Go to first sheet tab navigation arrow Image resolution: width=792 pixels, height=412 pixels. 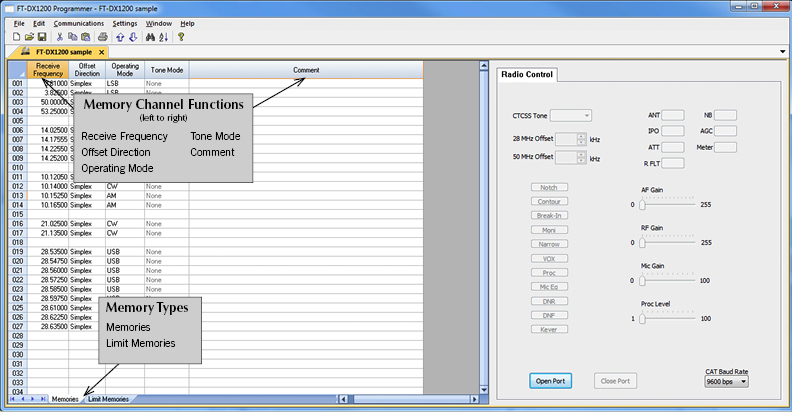13,399
